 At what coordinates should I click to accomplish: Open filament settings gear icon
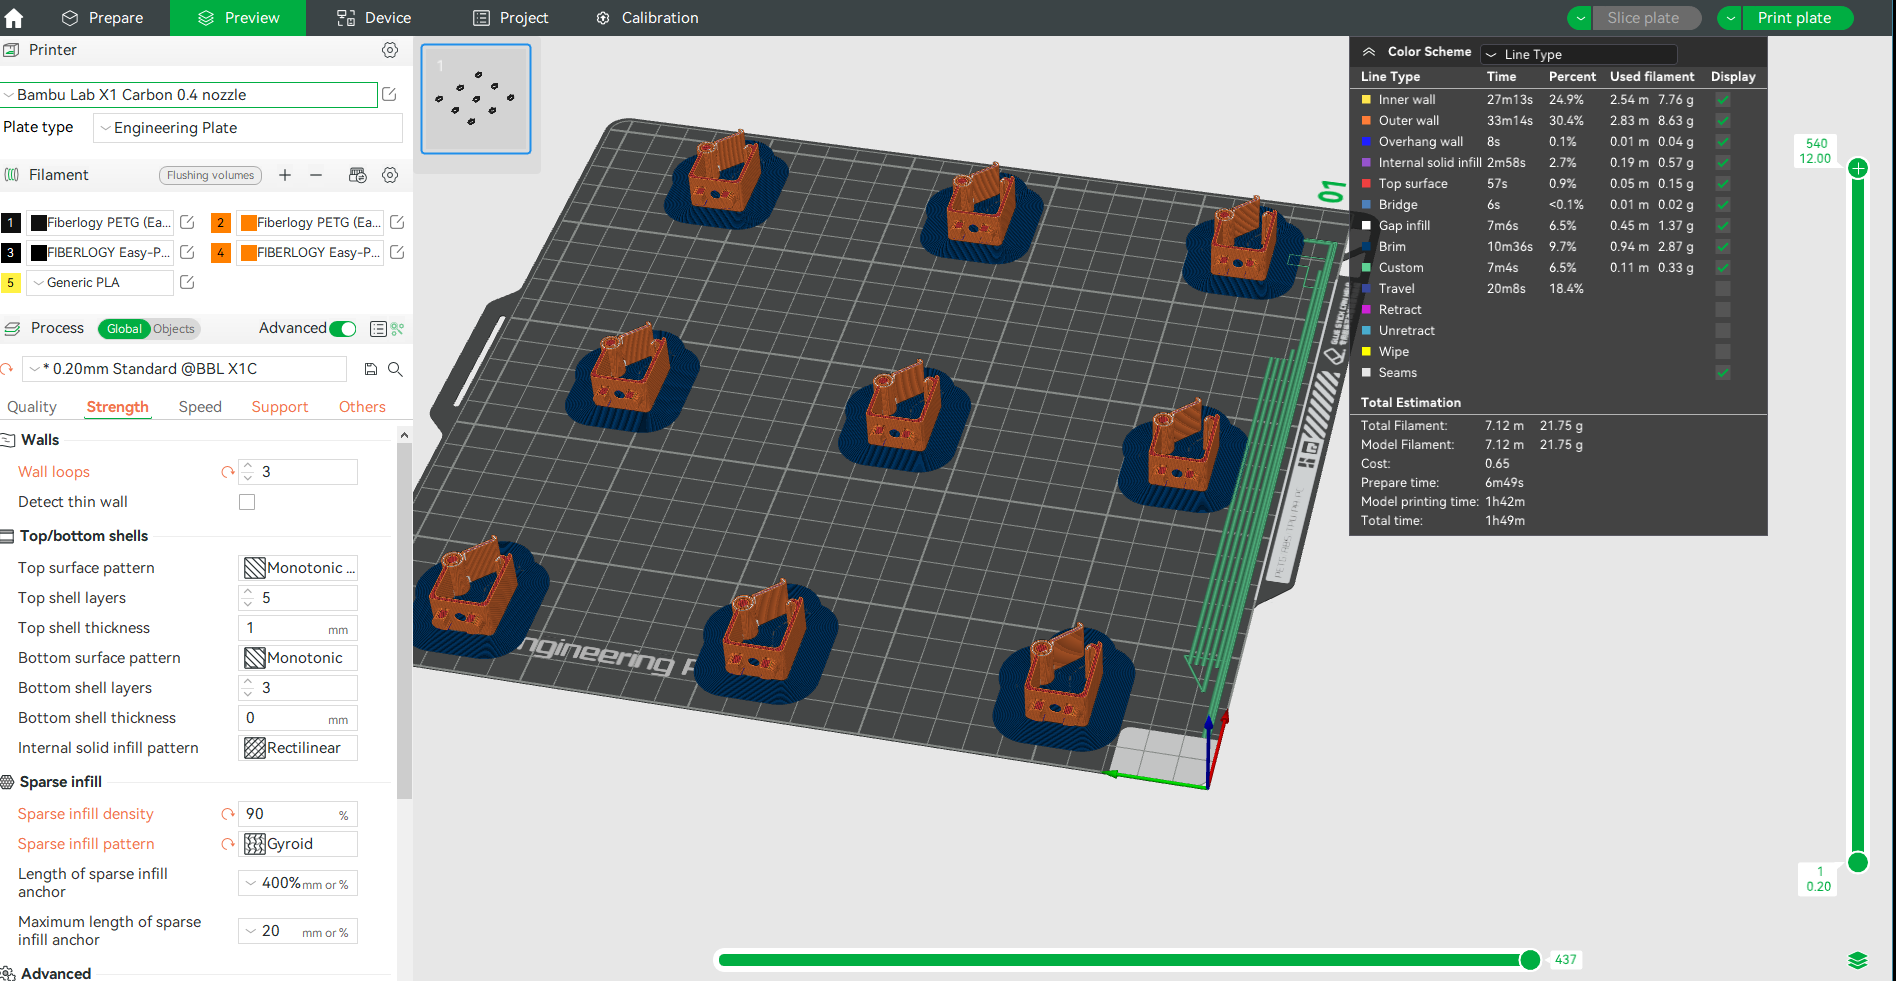(390, 175)
